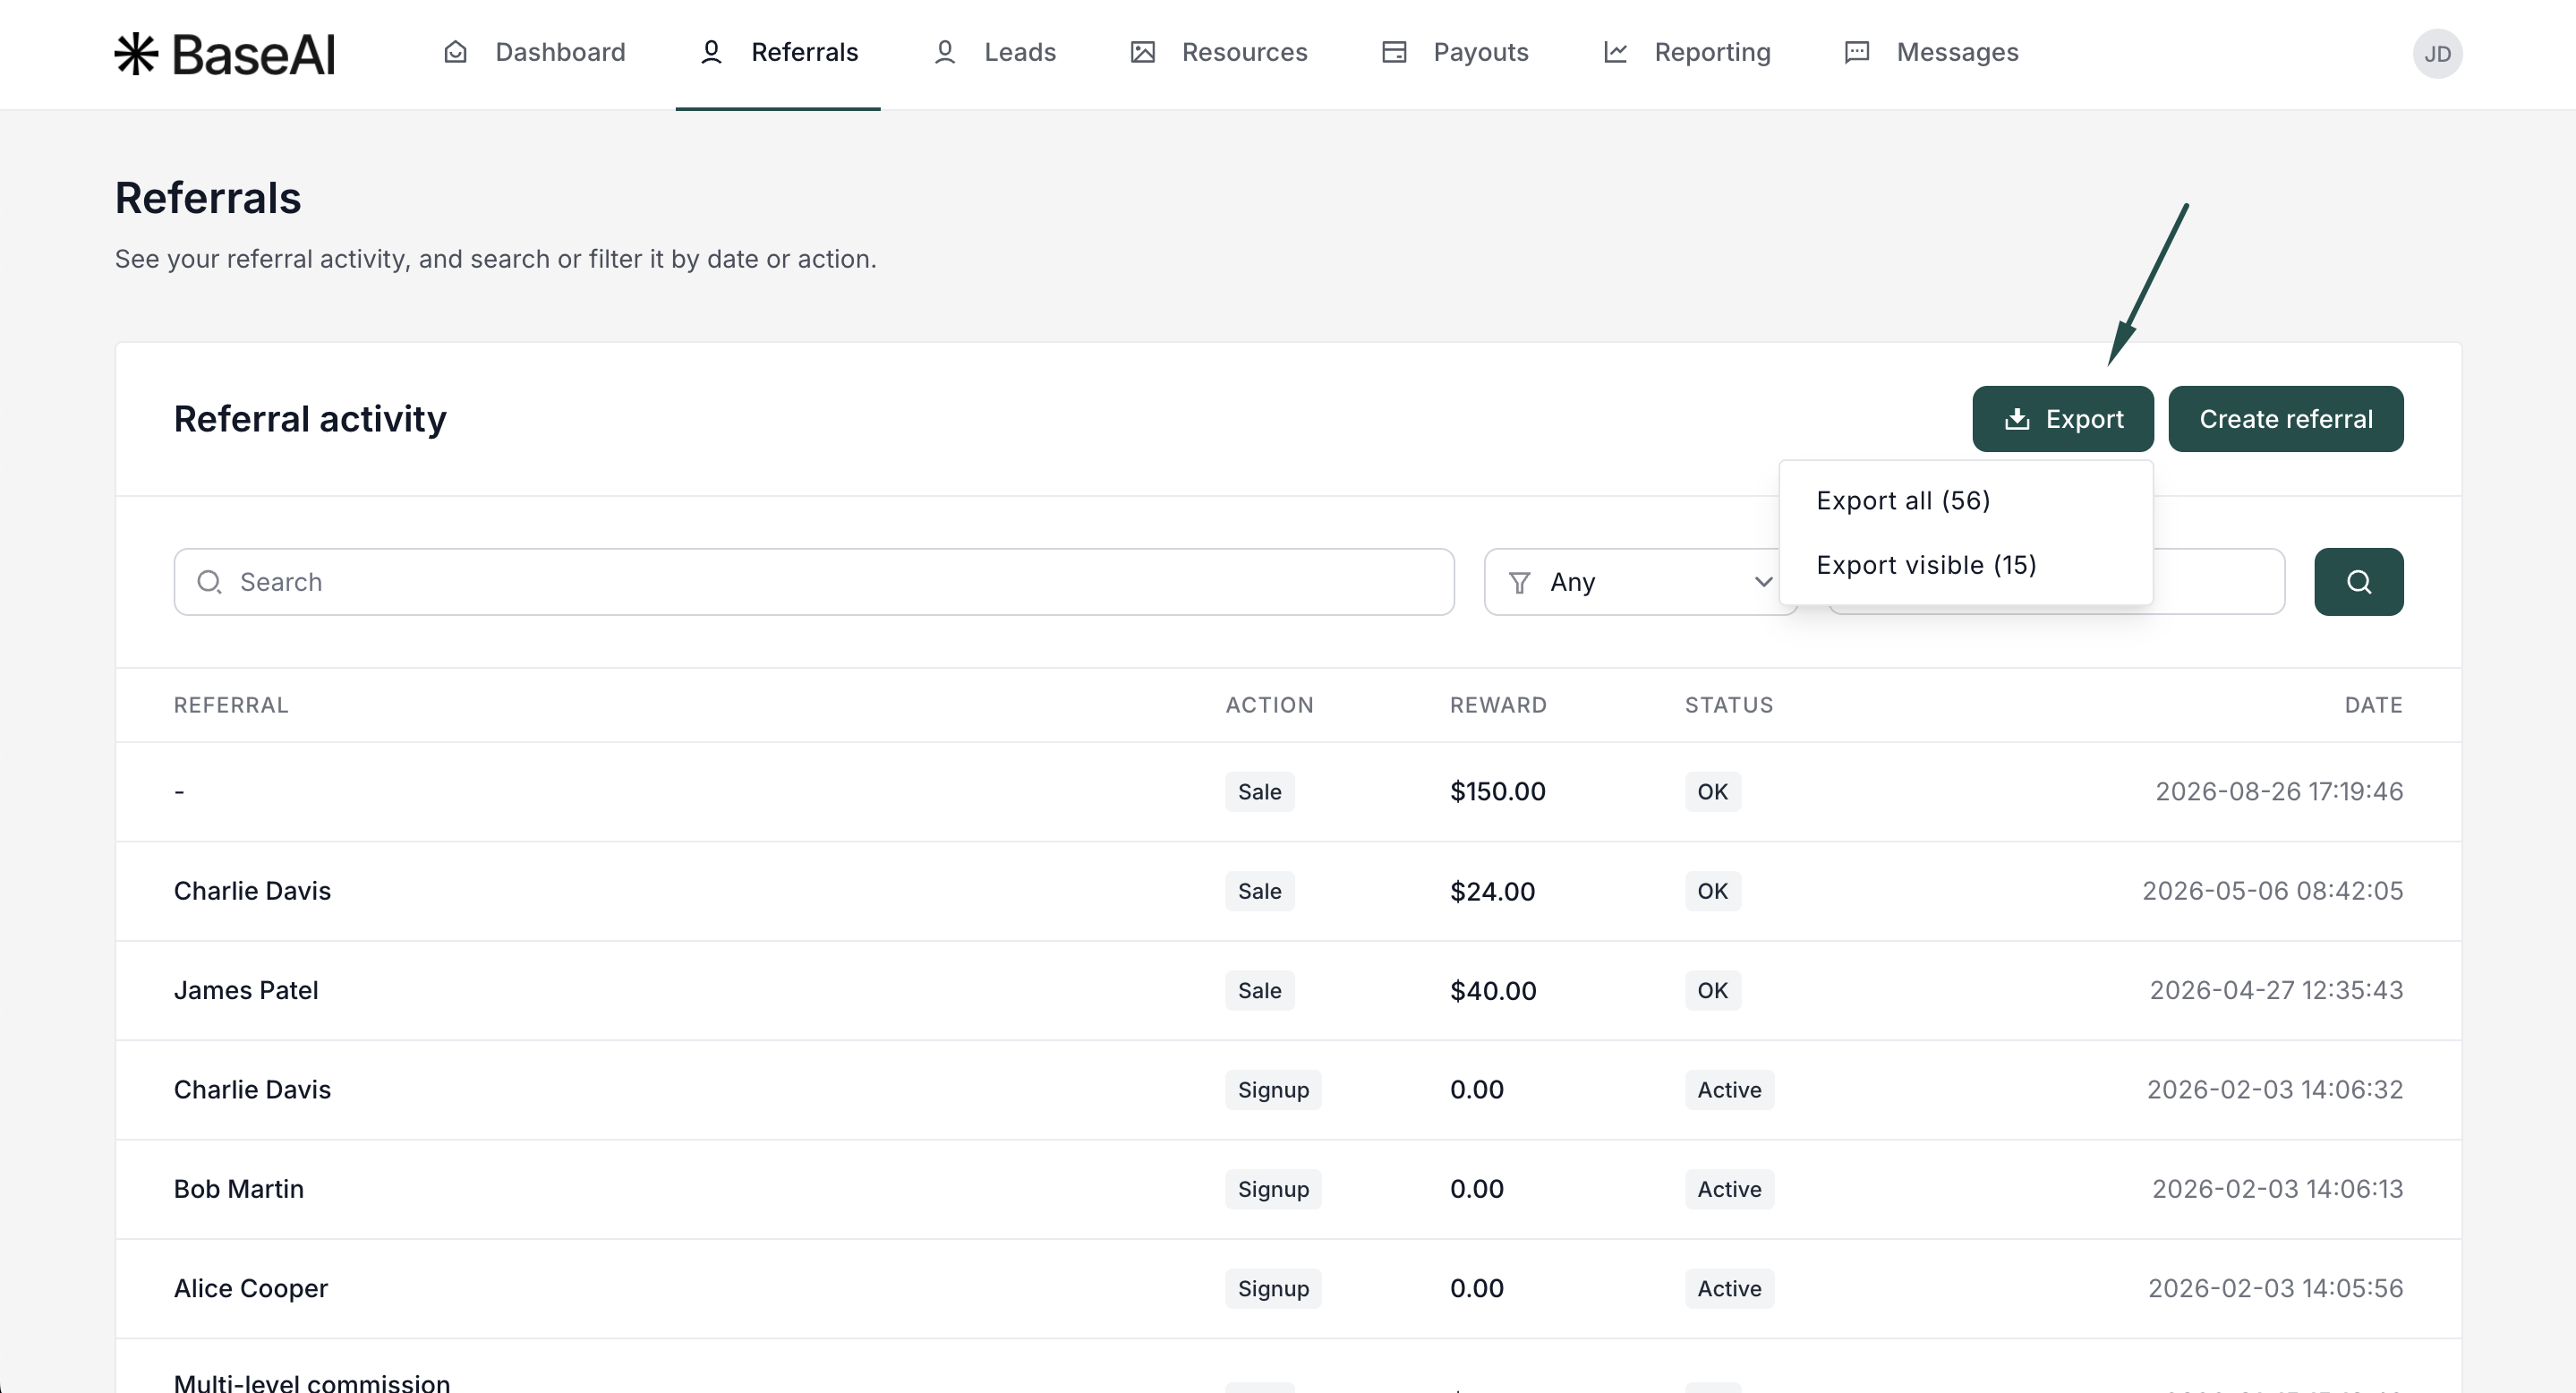This screenshot has width=2576, height=1393.
Task: Switch to the Referrals tab
Action: pyautogui.click(x=778, y=52)
